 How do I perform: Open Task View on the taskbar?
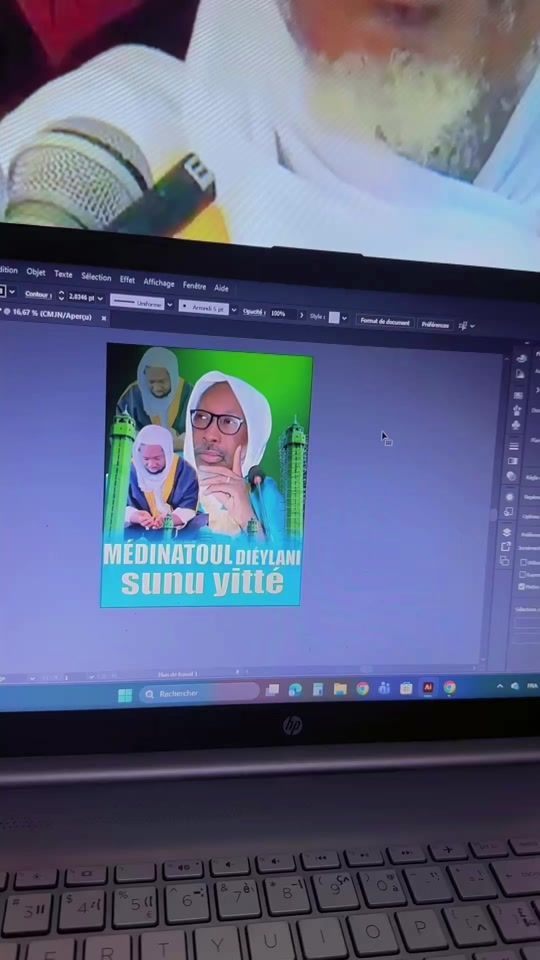(x=272, y=690)
